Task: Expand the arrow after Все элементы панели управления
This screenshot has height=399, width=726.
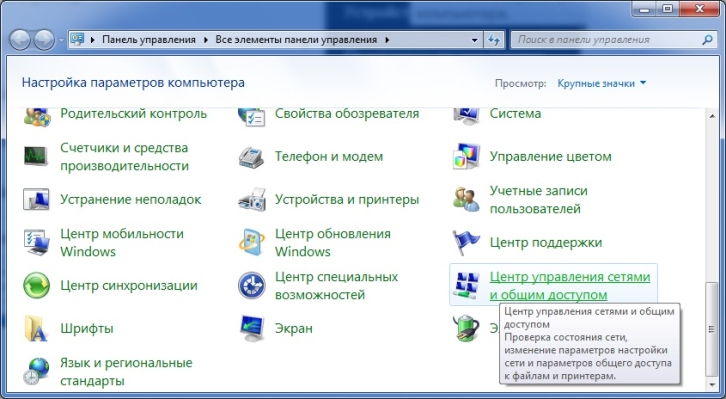Action: tap(387, 40)
